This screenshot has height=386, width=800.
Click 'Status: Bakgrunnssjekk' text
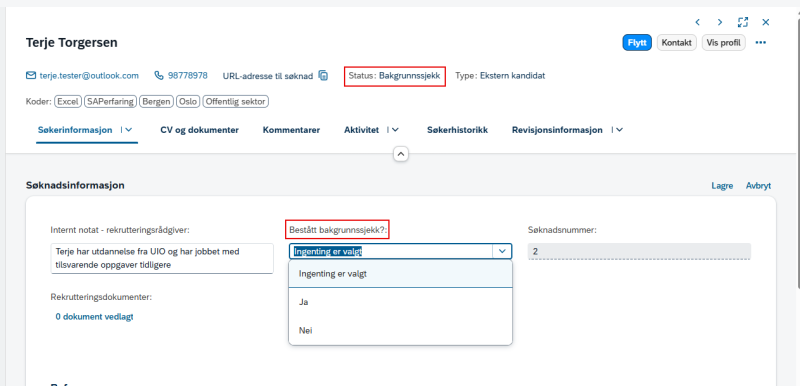394,75
